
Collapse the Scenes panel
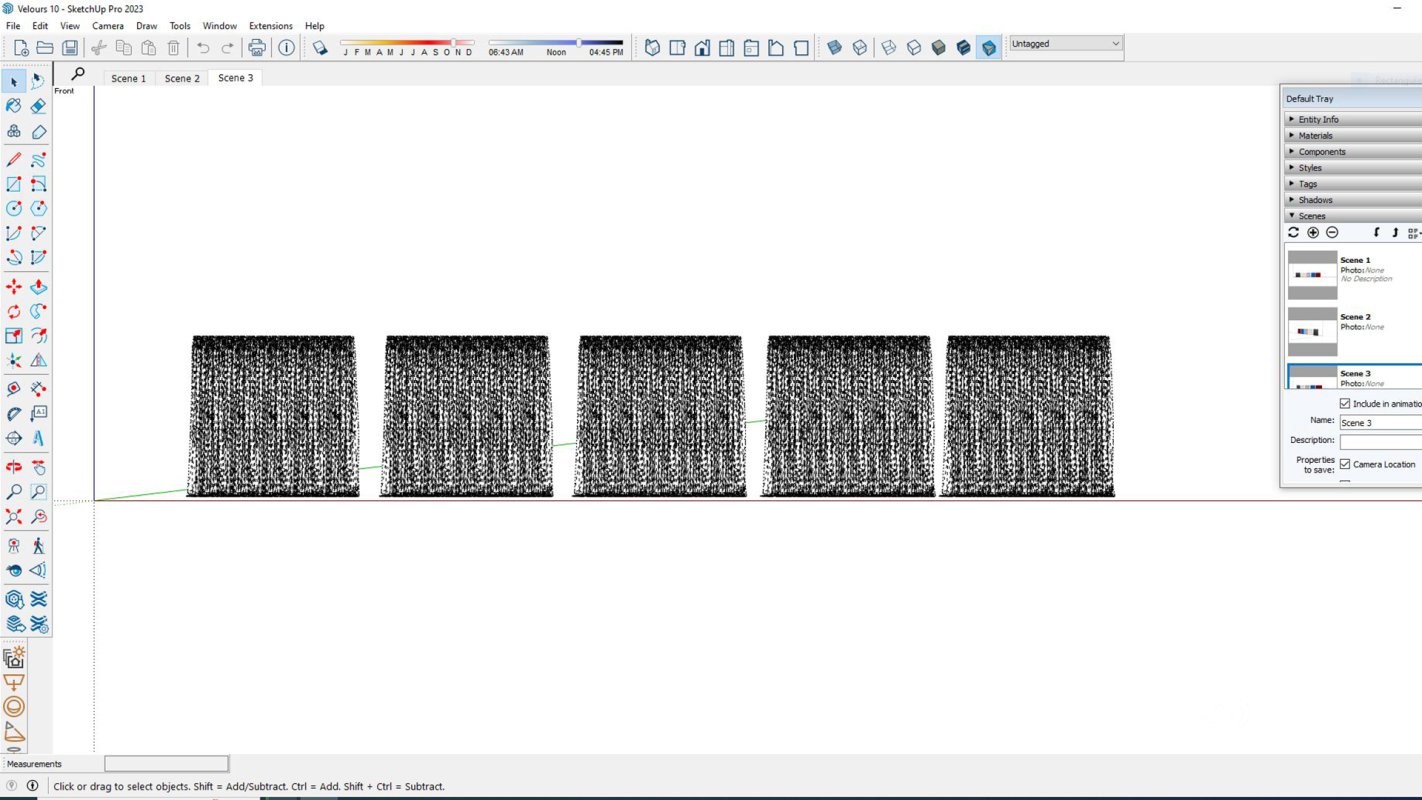point(1311,216)
